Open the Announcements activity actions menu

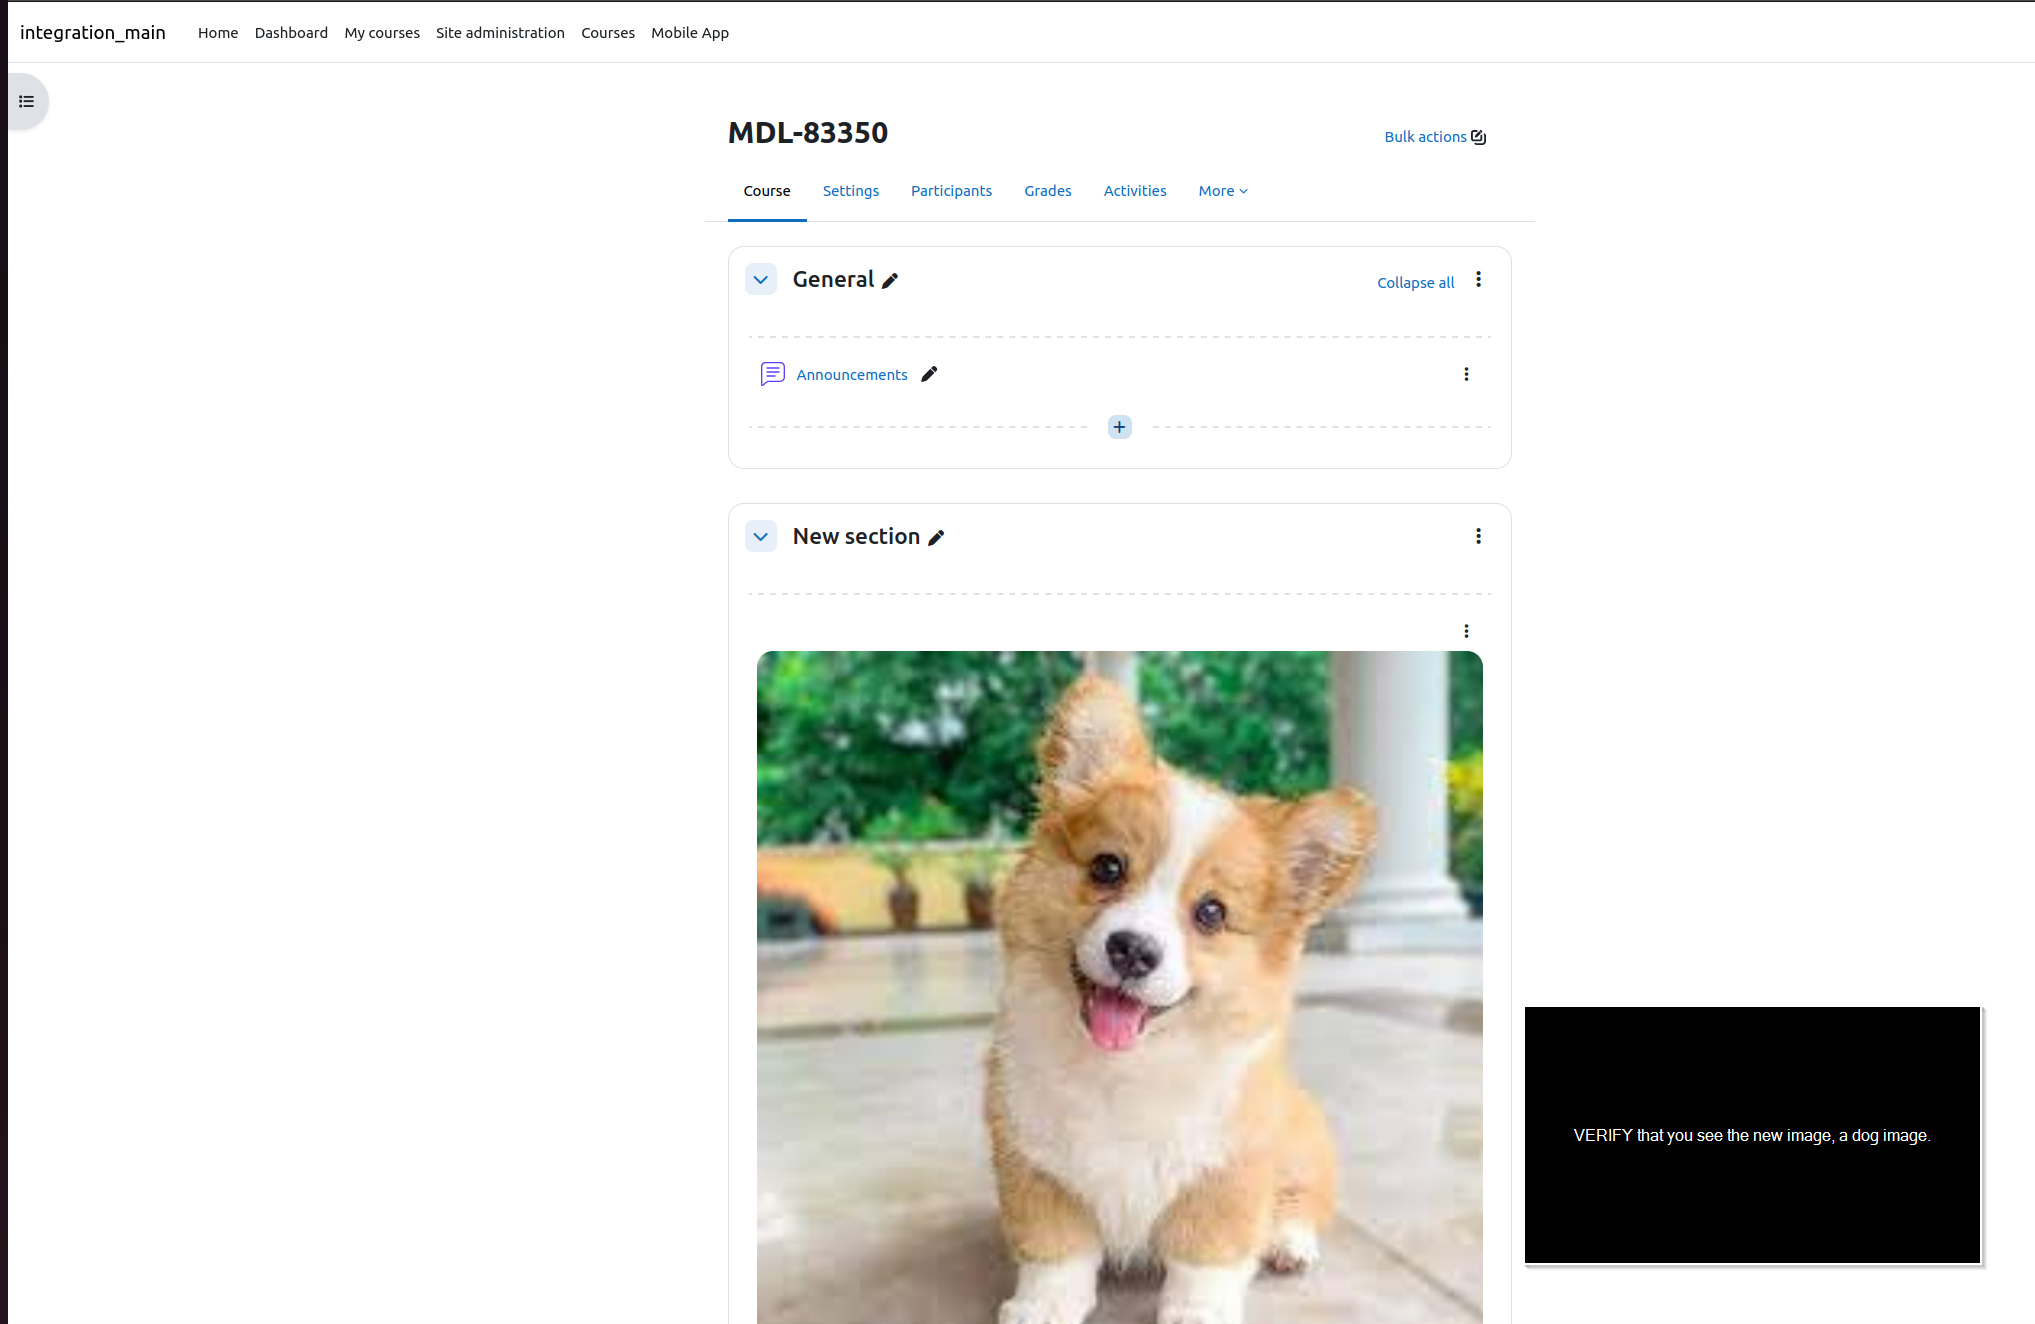click(x=1466, y=374)
